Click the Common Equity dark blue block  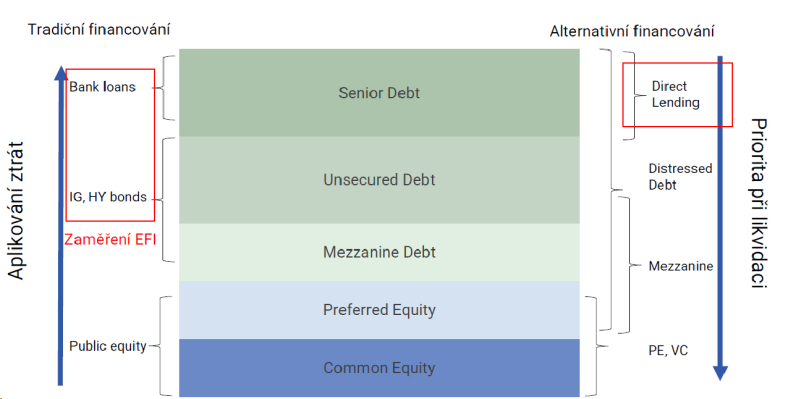[x=379, y=368]
